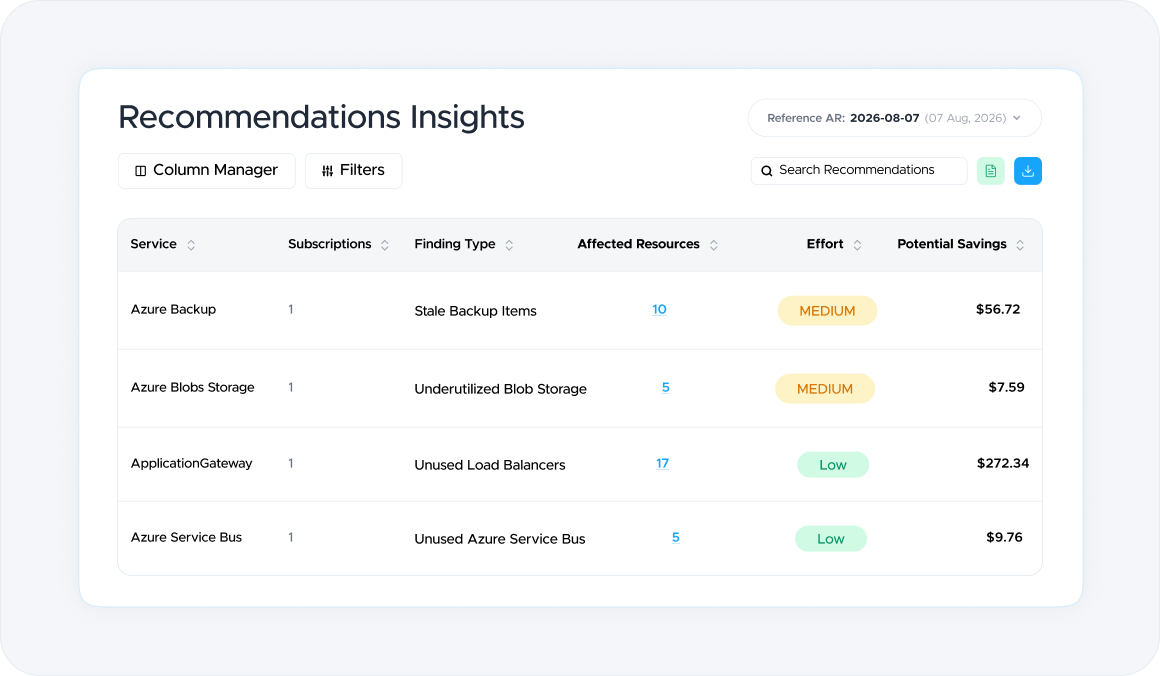Click the search magnifier icon

coord(766,171)
